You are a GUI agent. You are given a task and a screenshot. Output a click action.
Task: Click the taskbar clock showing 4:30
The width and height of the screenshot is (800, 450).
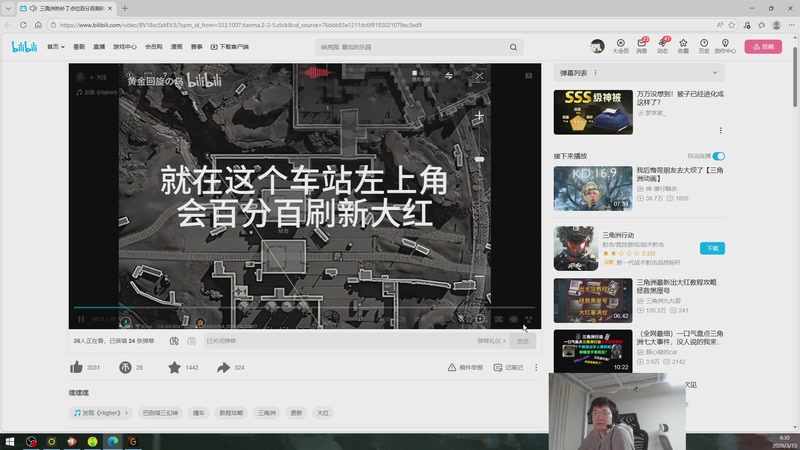pos(784,442)
